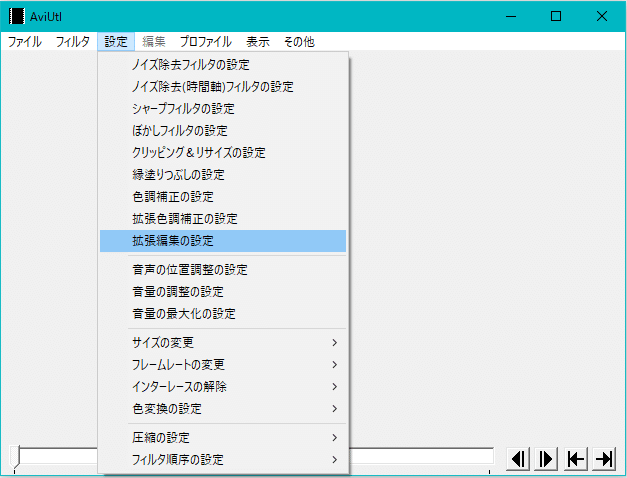Choose ぼかしフィルタの設定
This screenshot has width=627, height=478.
tap(223, 131)
